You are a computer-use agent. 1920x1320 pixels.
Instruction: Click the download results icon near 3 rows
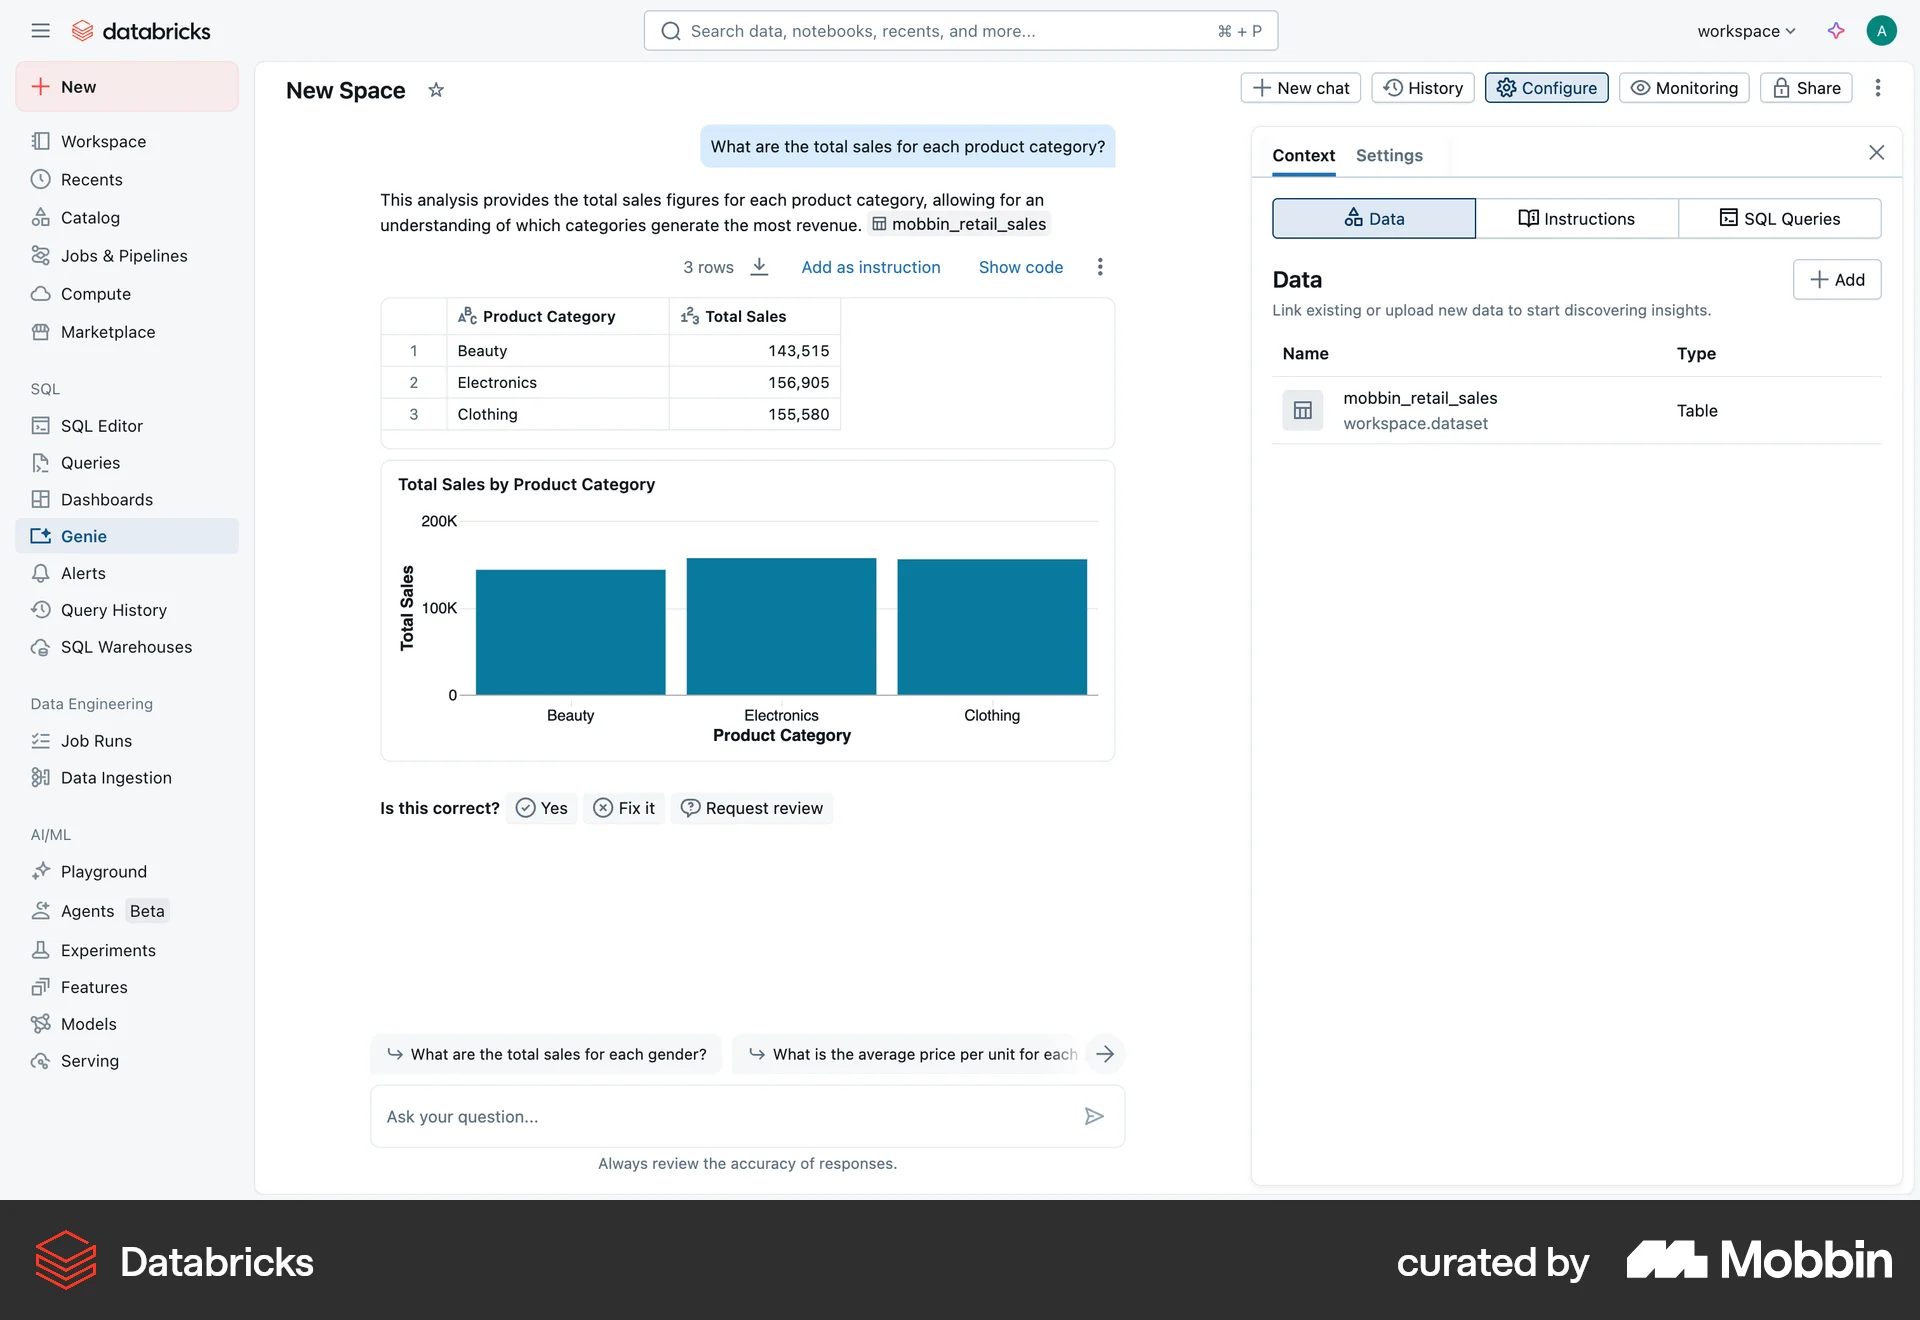tap(759, 267)
